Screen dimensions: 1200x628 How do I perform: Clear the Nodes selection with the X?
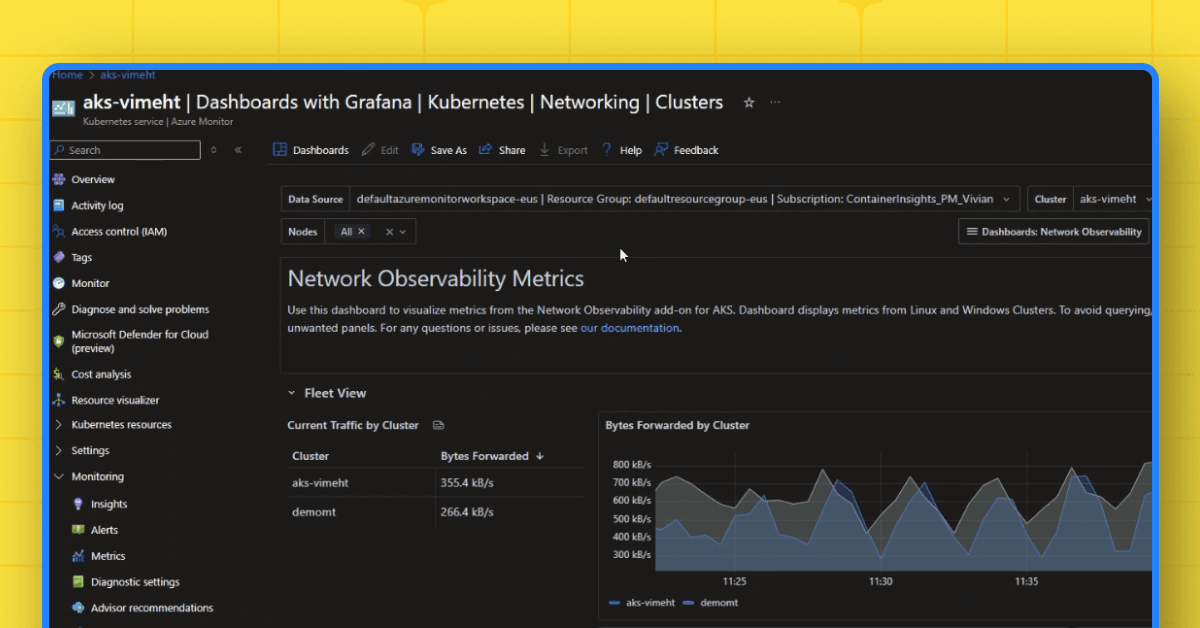[x=389, y=232]
